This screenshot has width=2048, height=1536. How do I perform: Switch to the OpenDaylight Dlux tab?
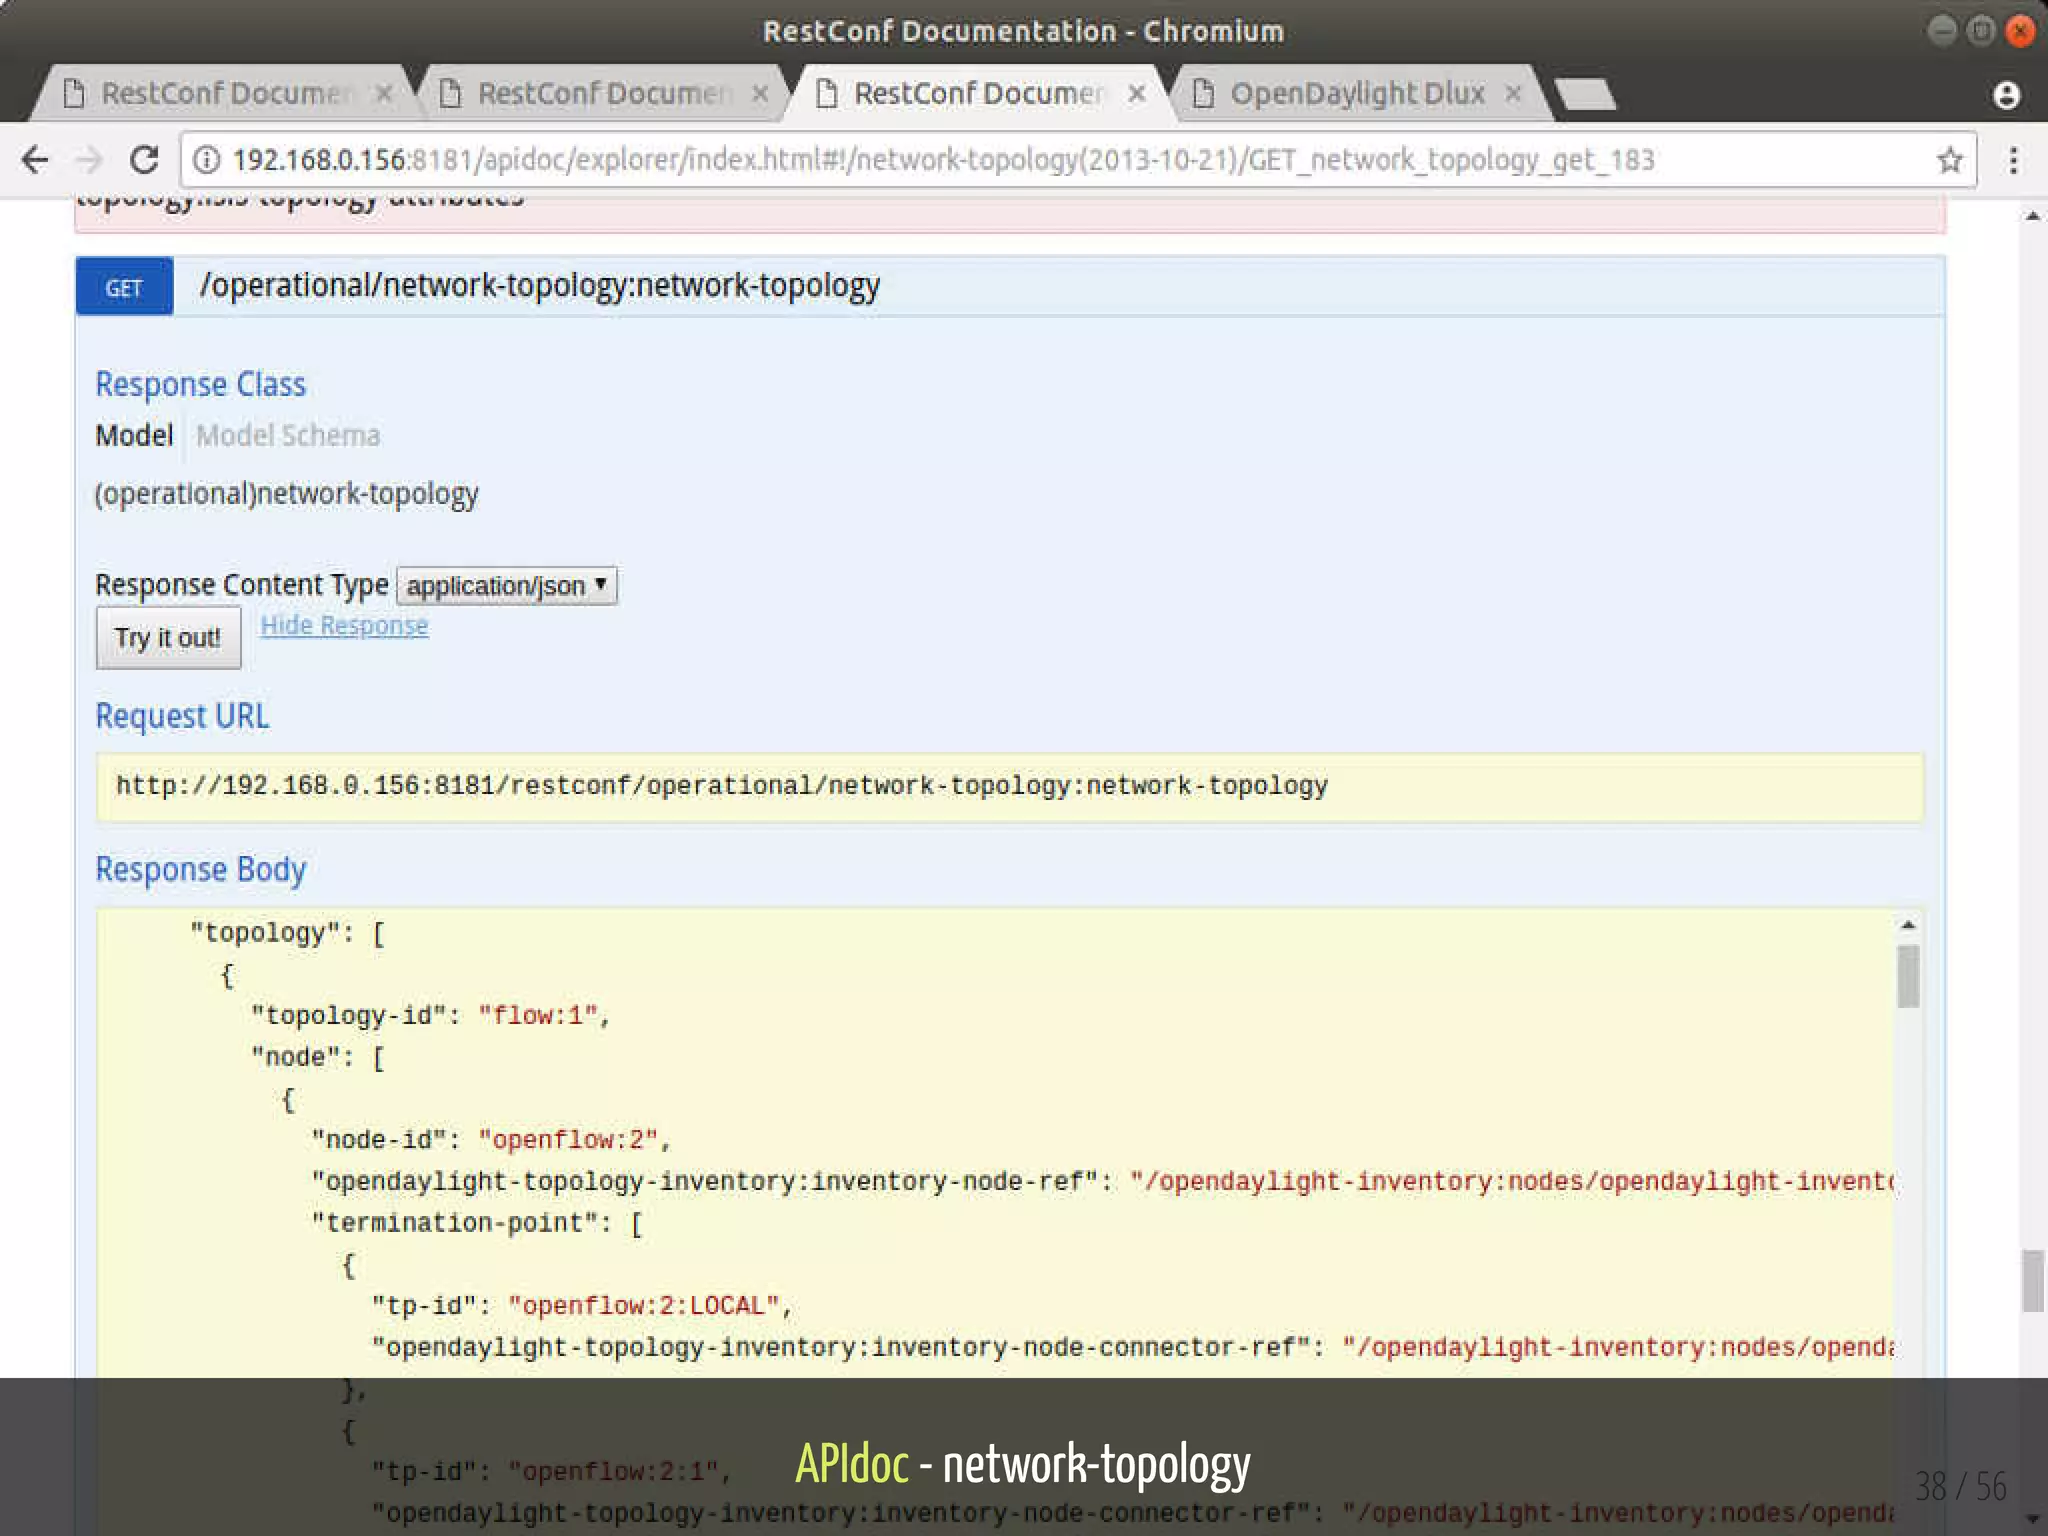(x=1355, y=94)
